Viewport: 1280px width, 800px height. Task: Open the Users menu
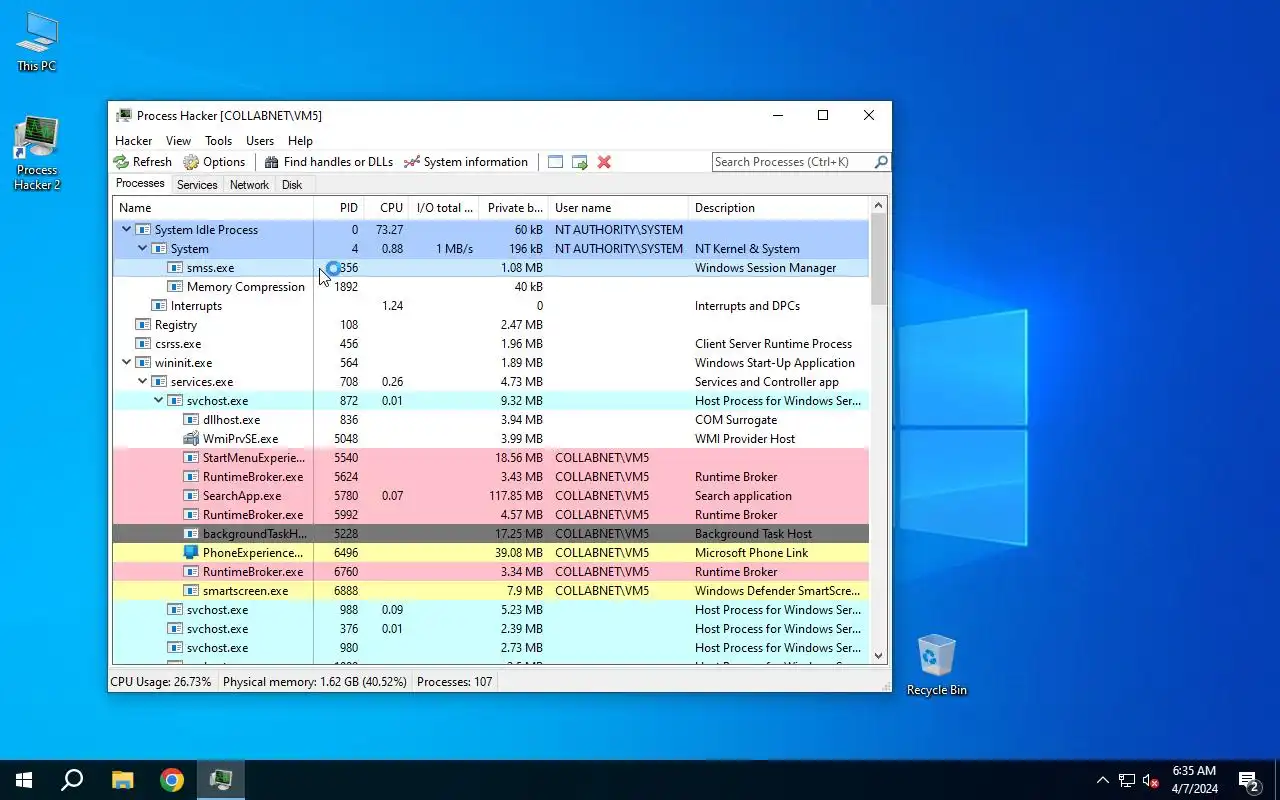260,141
